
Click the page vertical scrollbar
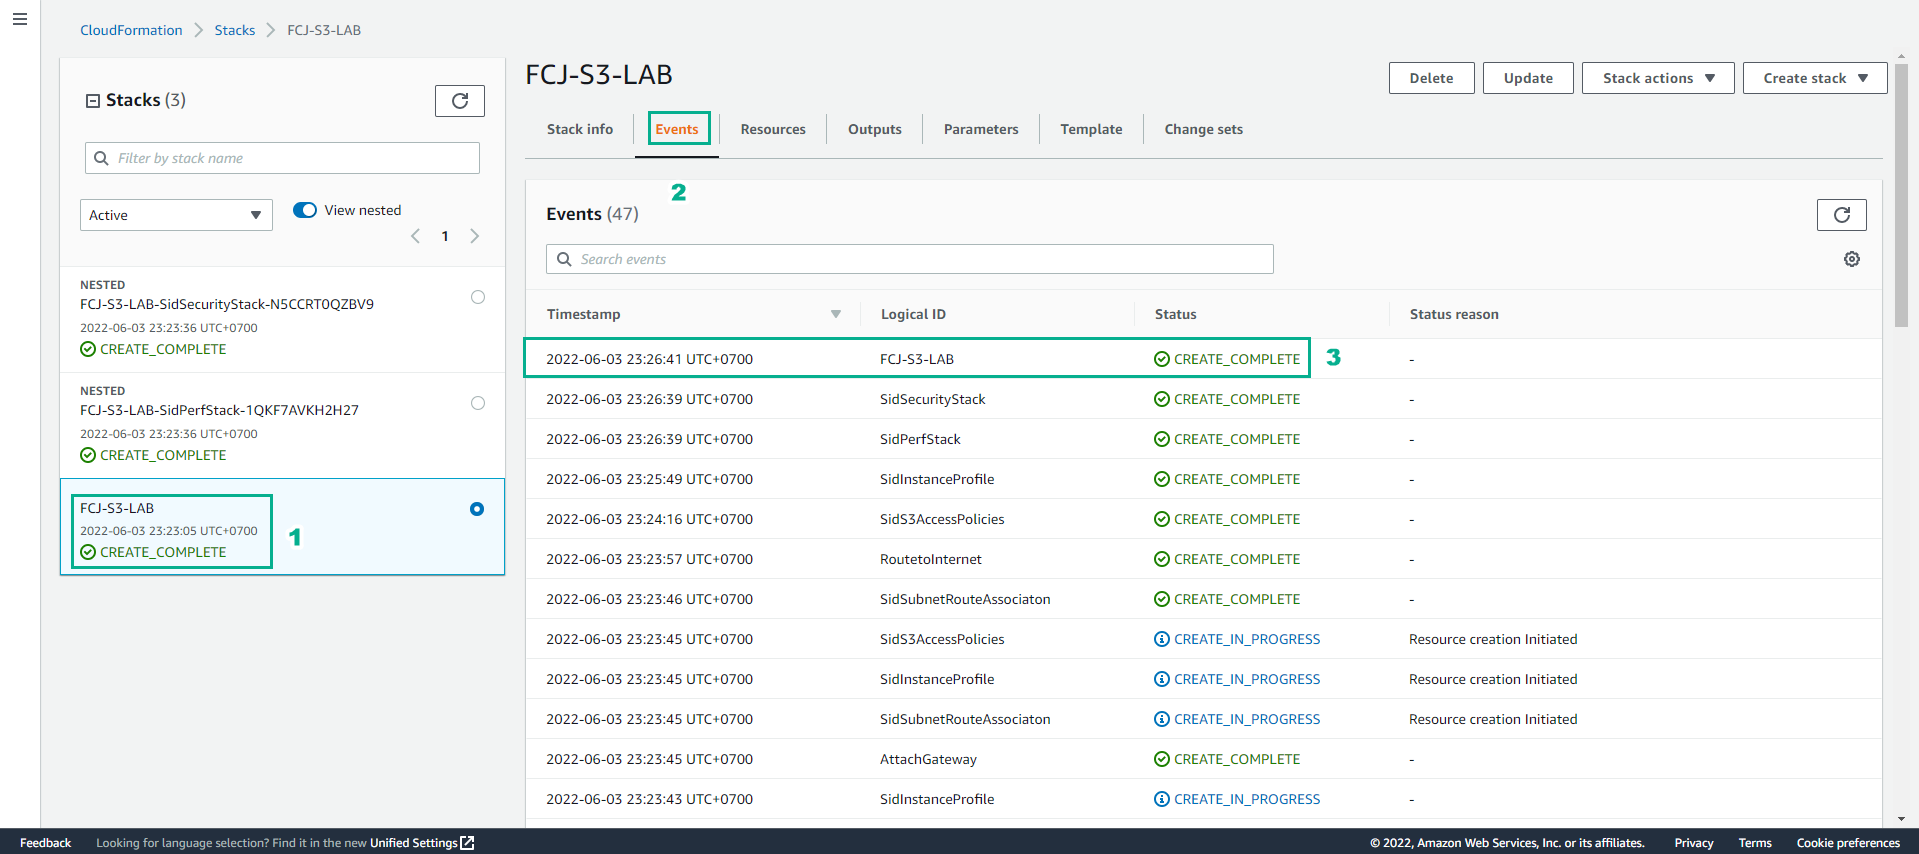(1901, 195)
